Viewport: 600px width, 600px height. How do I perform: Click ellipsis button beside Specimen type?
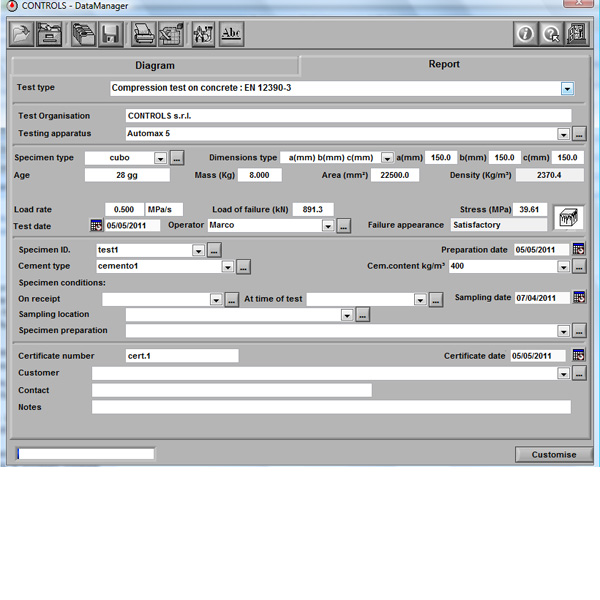[176, 158]
